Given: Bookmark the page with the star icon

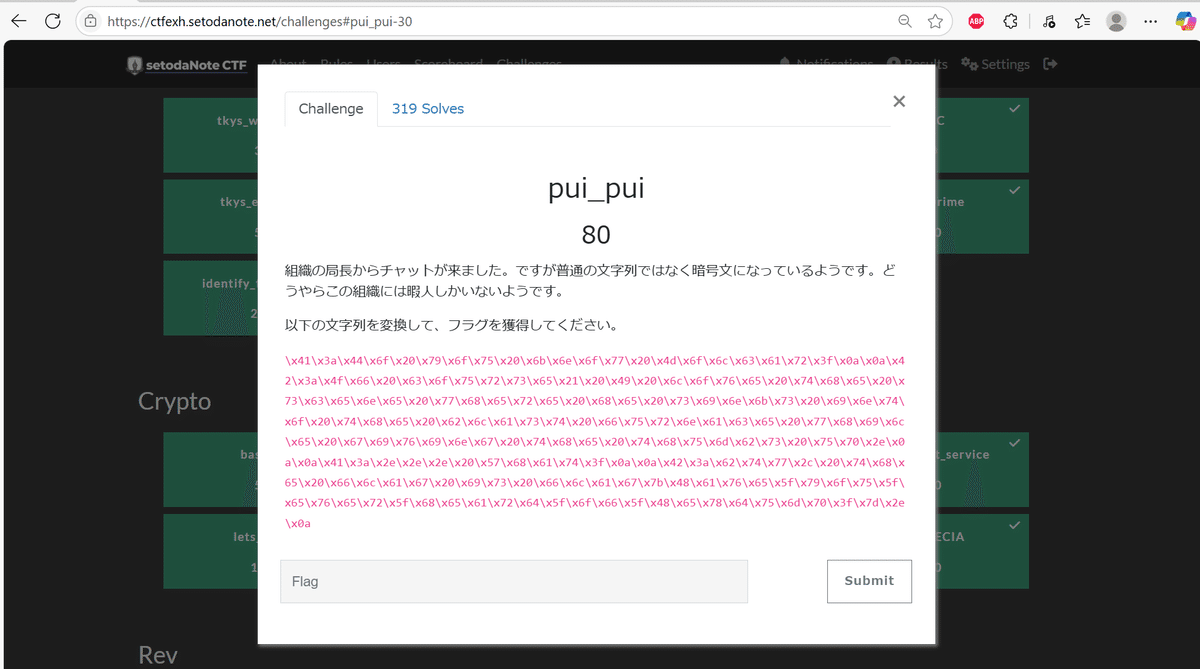Looking at the screenshot, I should pos(937,21).
